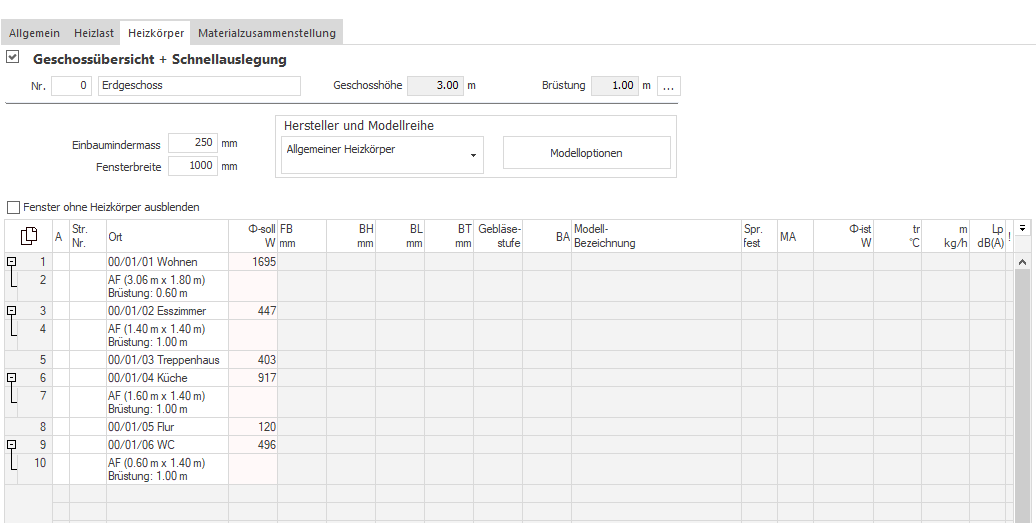Image resolution: width=1036 pixels, height=523 pixels.
Task: Click the Φ-ist W column header
Action: click(x=843, y=236)
